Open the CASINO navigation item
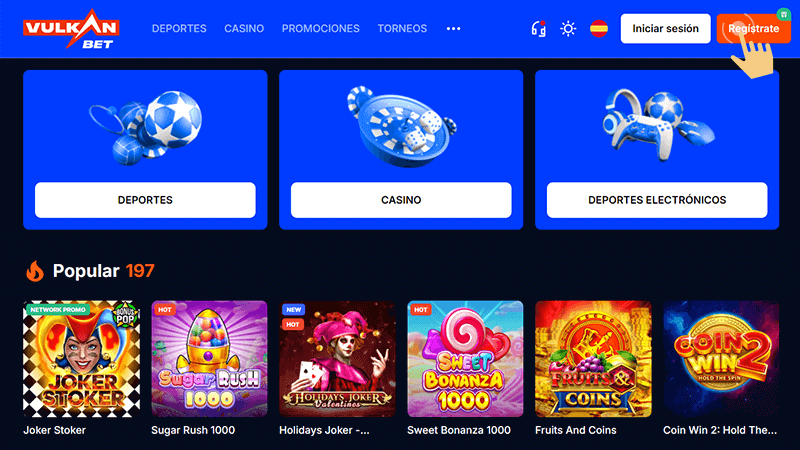800x450 pixels. (244, 29)
